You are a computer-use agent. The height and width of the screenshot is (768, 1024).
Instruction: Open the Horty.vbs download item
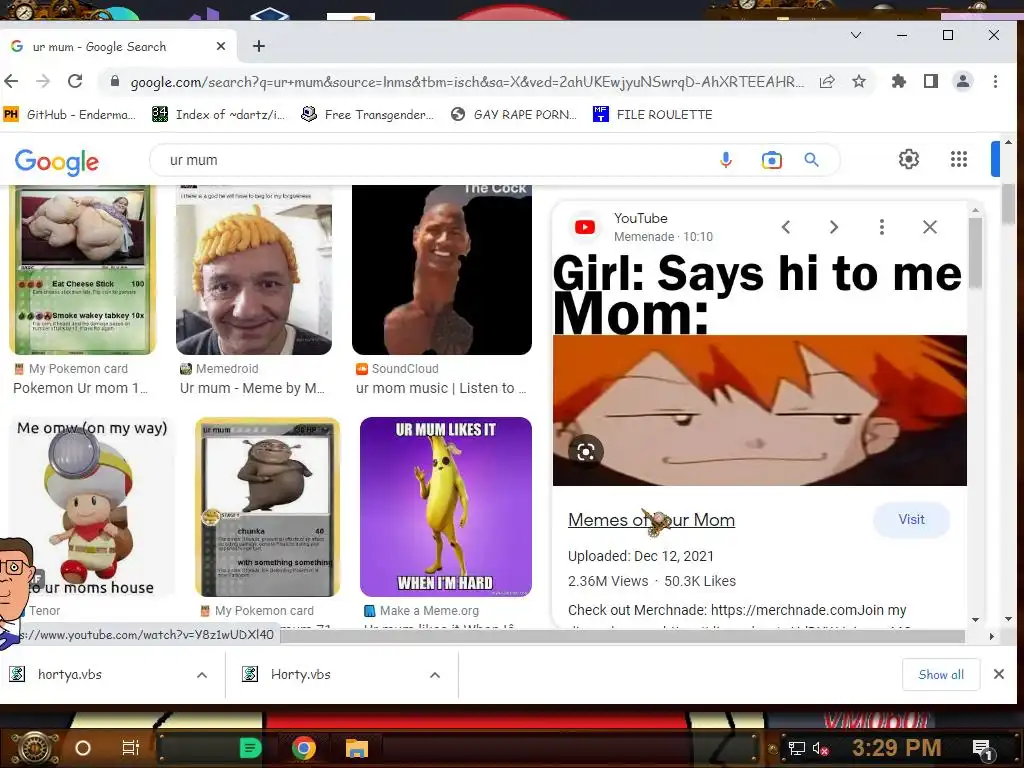[x=327, y=675]
